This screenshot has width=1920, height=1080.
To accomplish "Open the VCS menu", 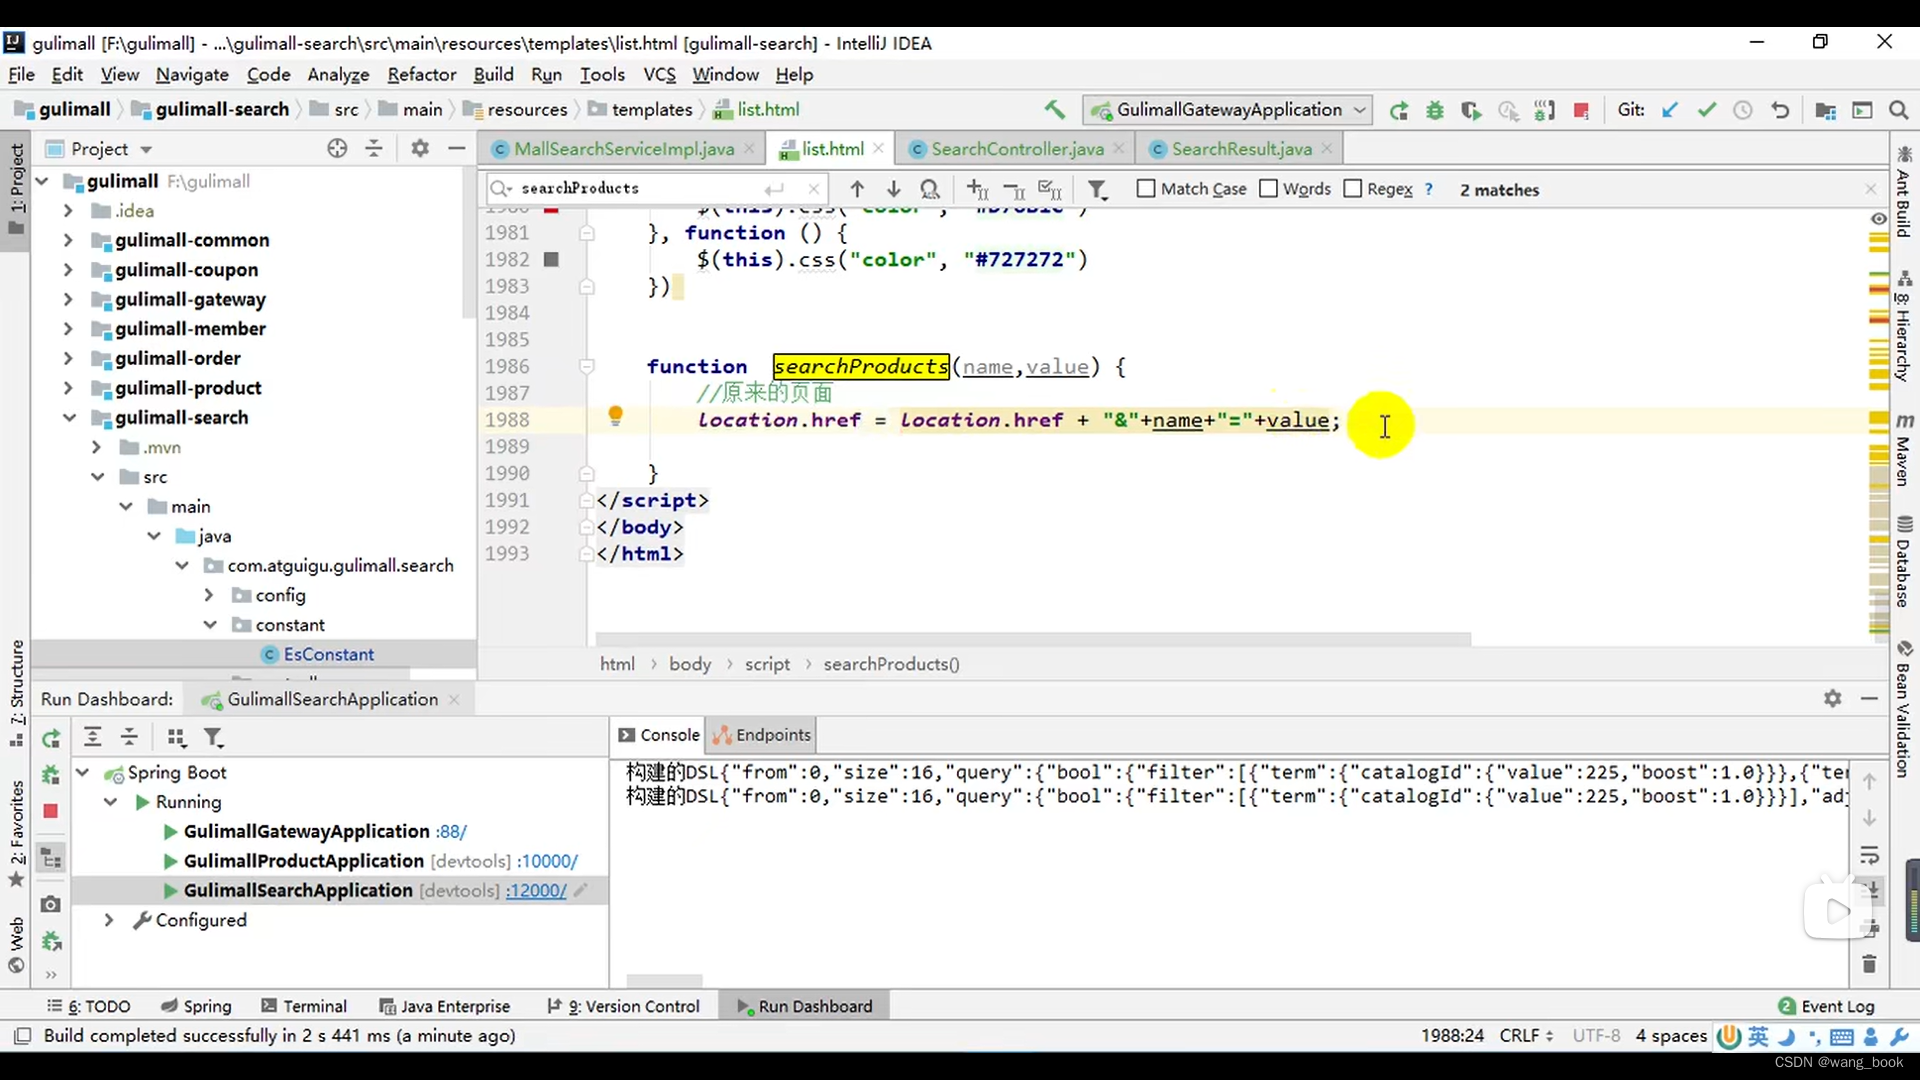I will pos(659,75).
